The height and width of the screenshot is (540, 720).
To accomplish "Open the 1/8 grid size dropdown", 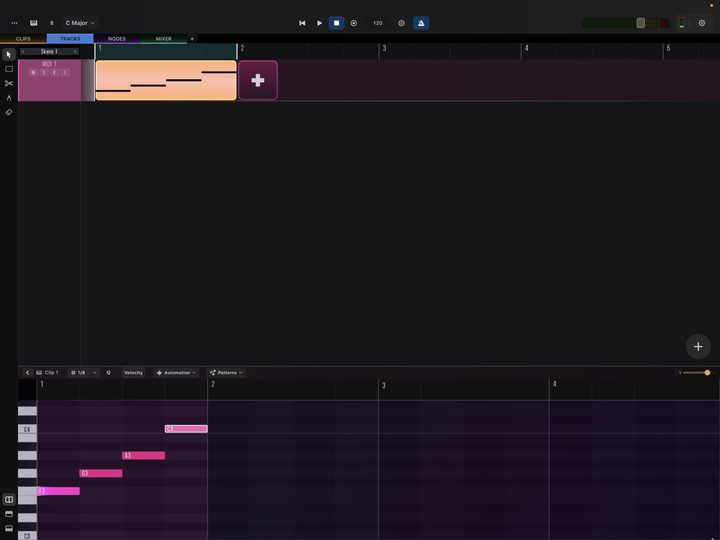I will 84,372.
